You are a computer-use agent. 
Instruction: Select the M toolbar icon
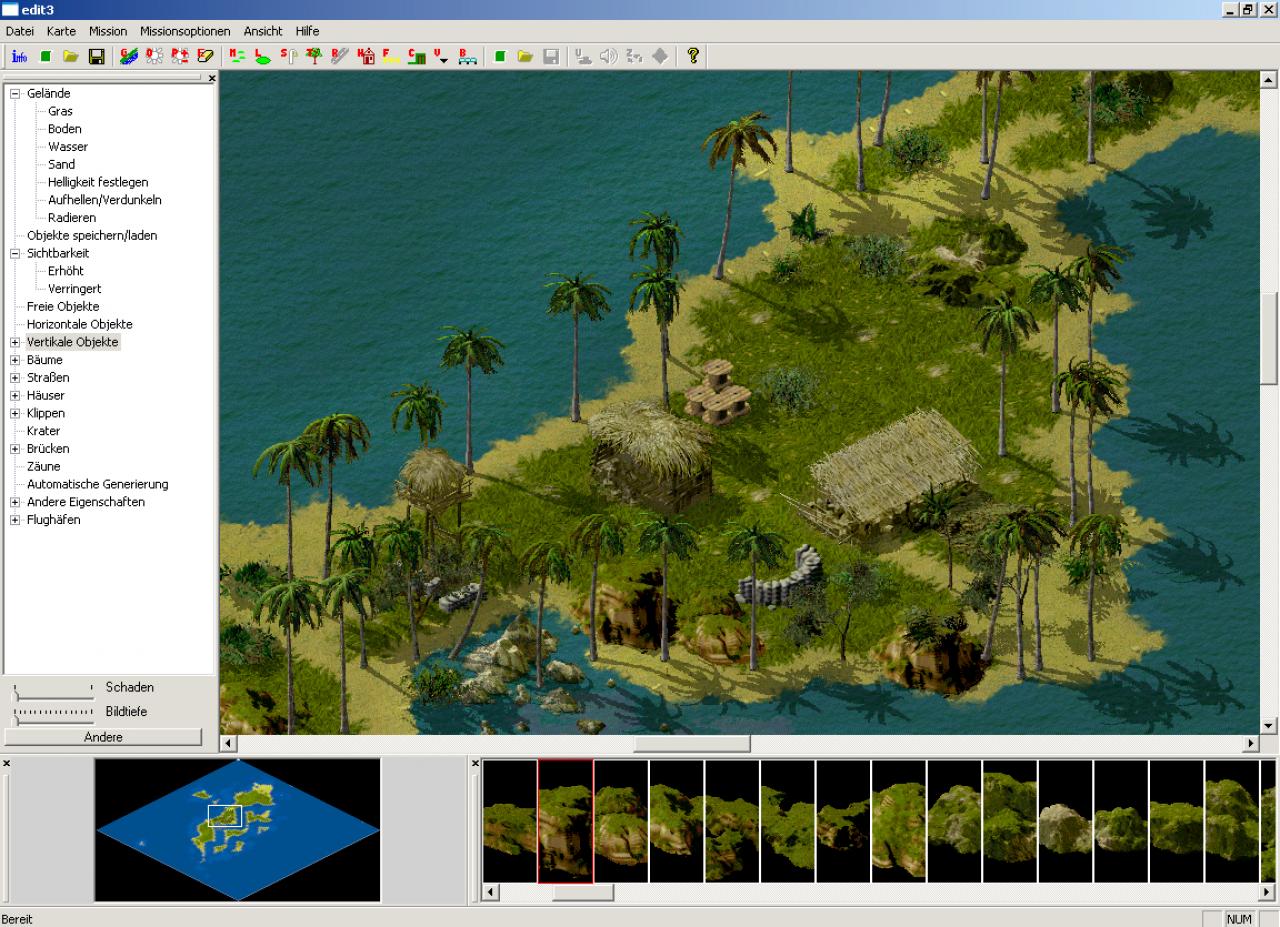(x=238, y=56)
